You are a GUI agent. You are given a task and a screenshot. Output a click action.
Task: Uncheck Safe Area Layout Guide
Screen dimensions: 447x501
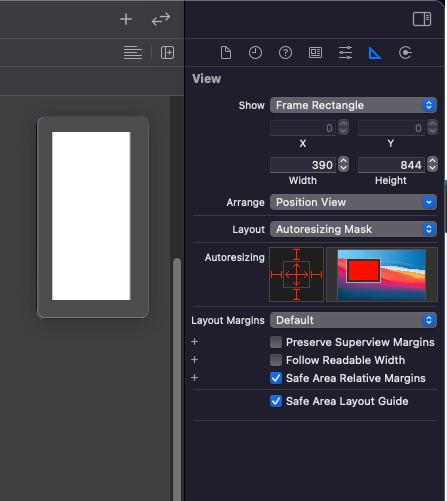[x=276, y=401]
